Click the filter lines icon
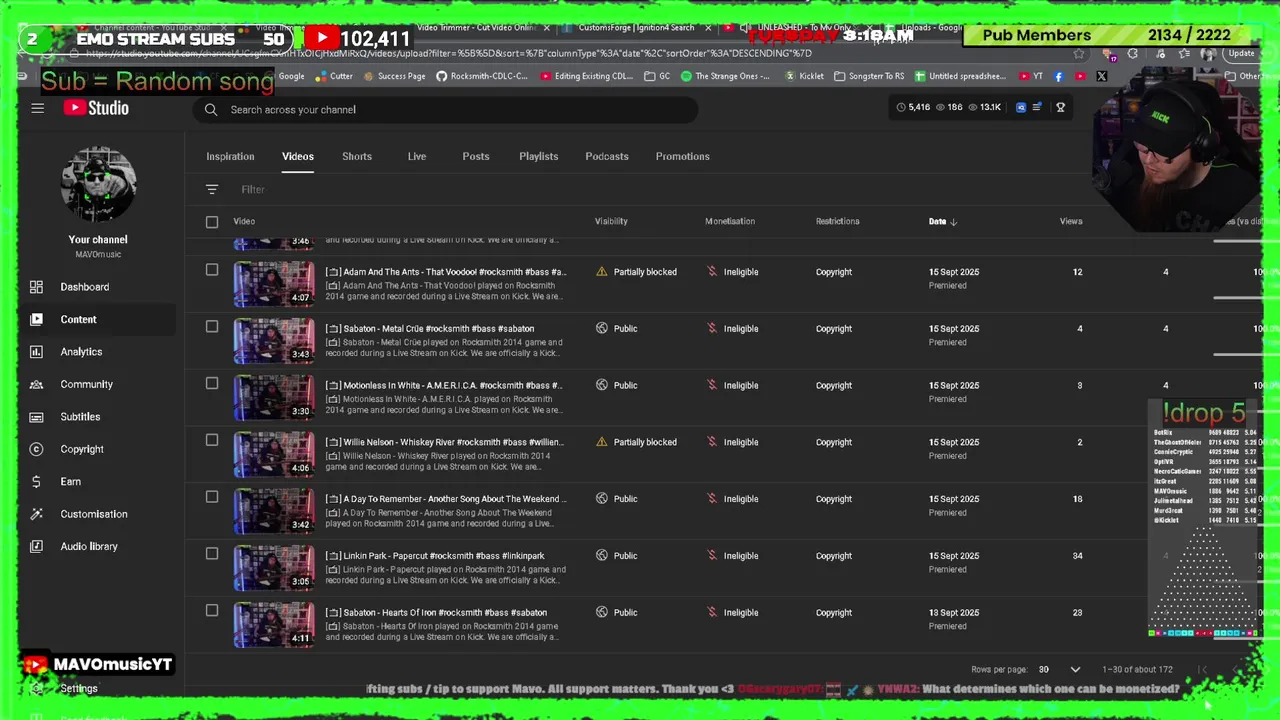Screen dimensions: 1280x720 pos(212,189)
